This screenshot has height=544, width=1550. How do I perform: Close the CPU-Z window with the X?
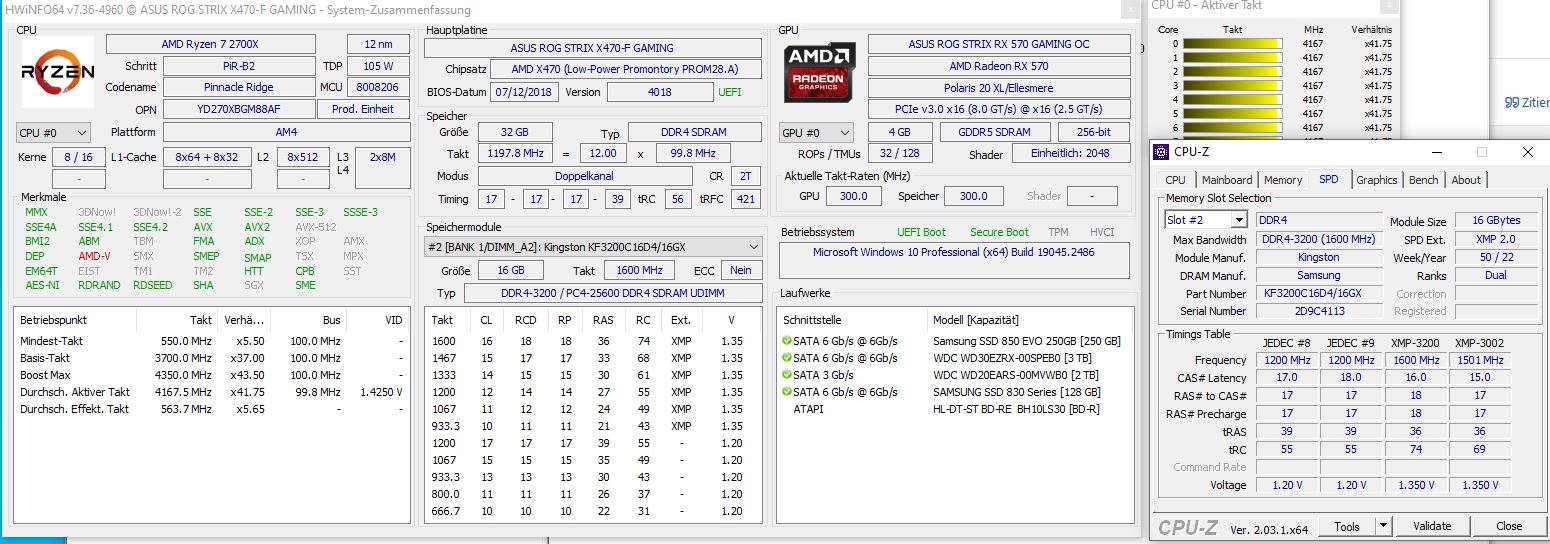click(1527, 152)
